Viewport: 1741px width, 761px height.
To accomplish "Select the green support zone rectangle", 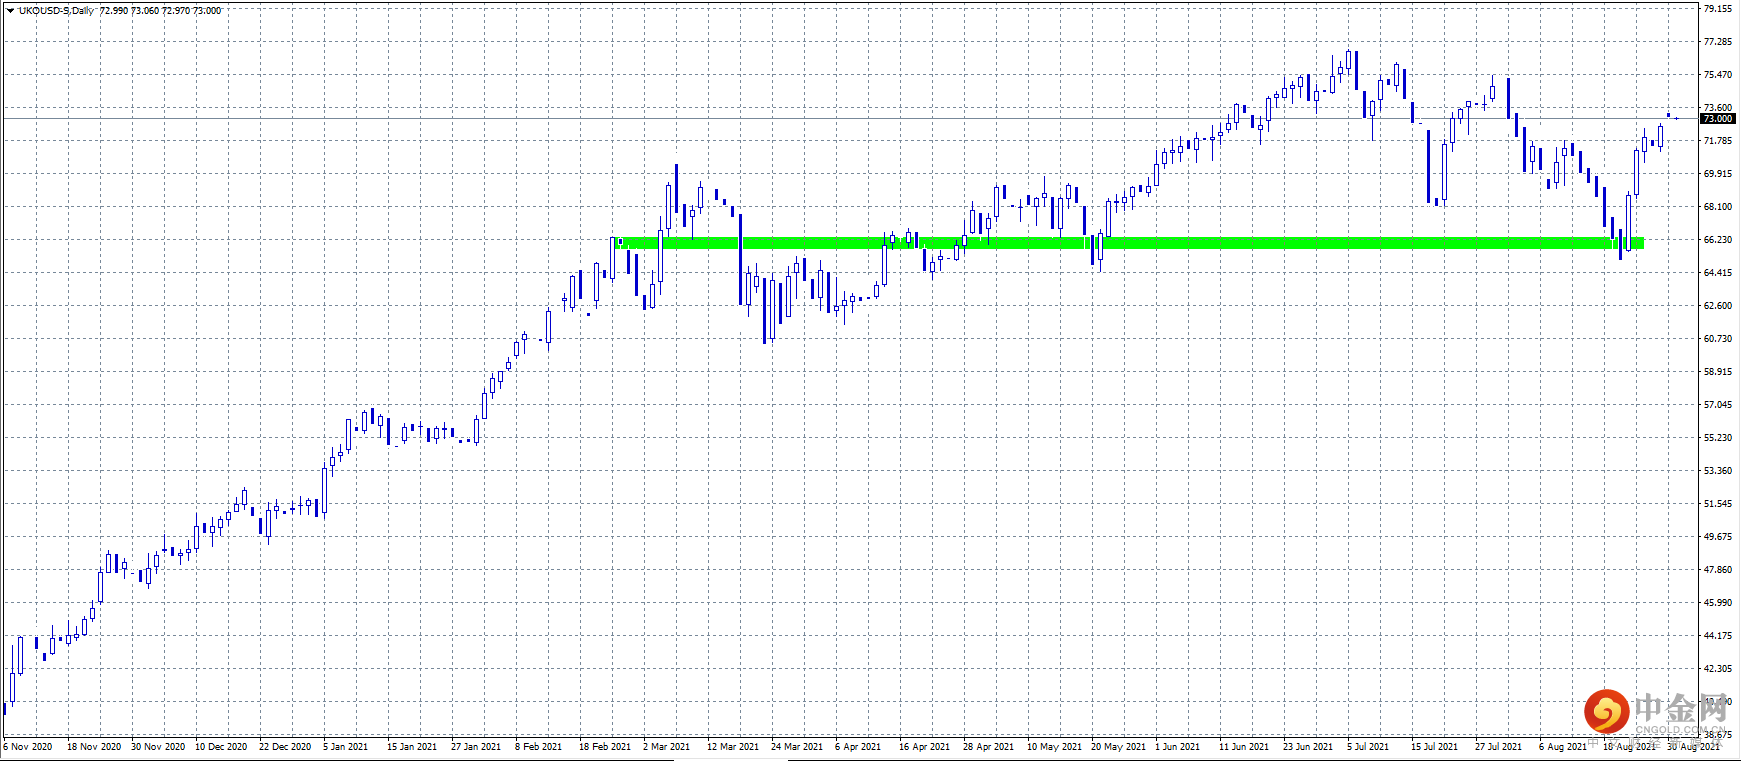I will (1129, 243).
